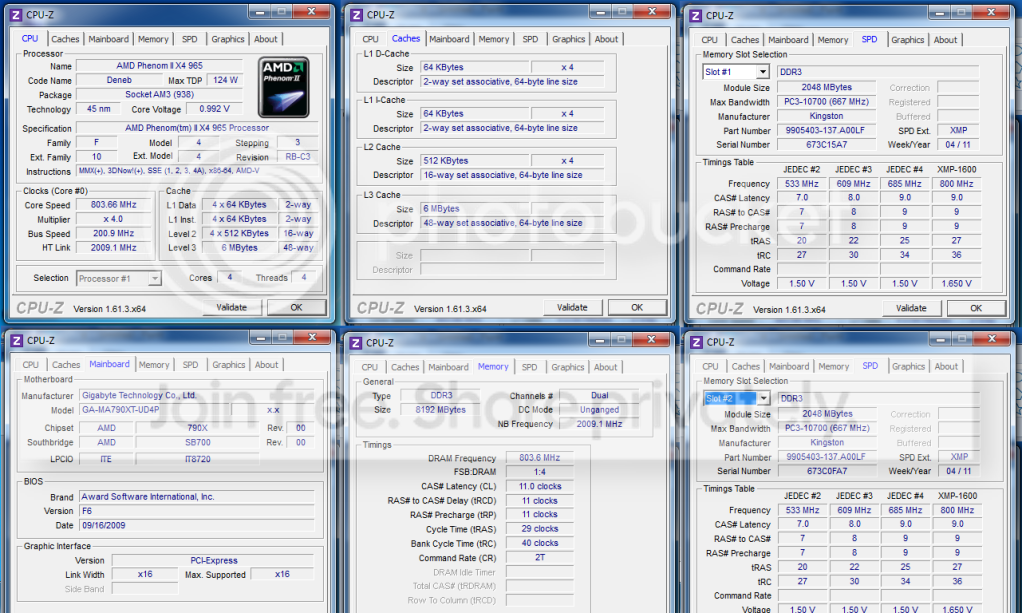The height and width of the screenshot is (613, 1022).
Task: Click Slot #1 Max Bandwidth PC3-10700 (667 MHz)
Action: tap(826, 102)
